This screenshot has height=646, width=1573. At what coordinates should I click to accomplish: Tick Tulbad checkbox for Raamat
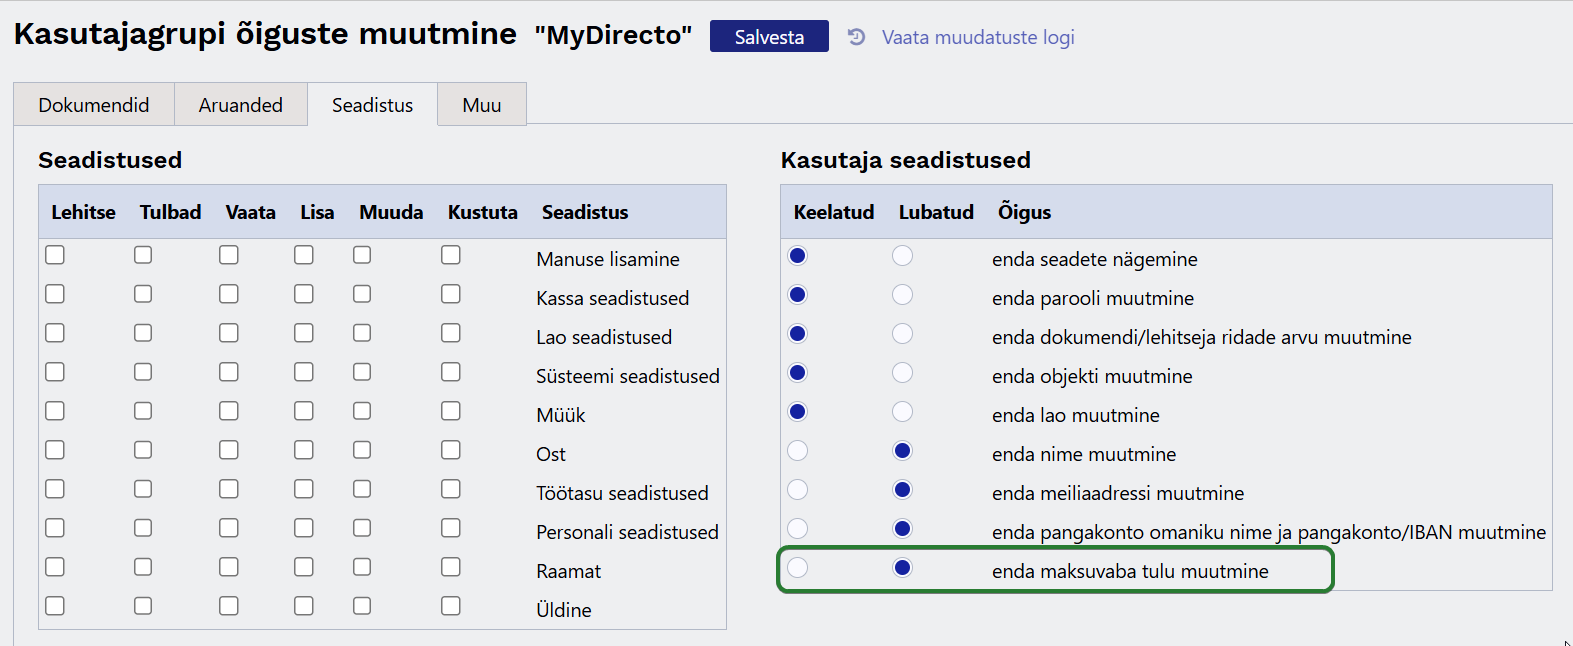pos(143,567)
